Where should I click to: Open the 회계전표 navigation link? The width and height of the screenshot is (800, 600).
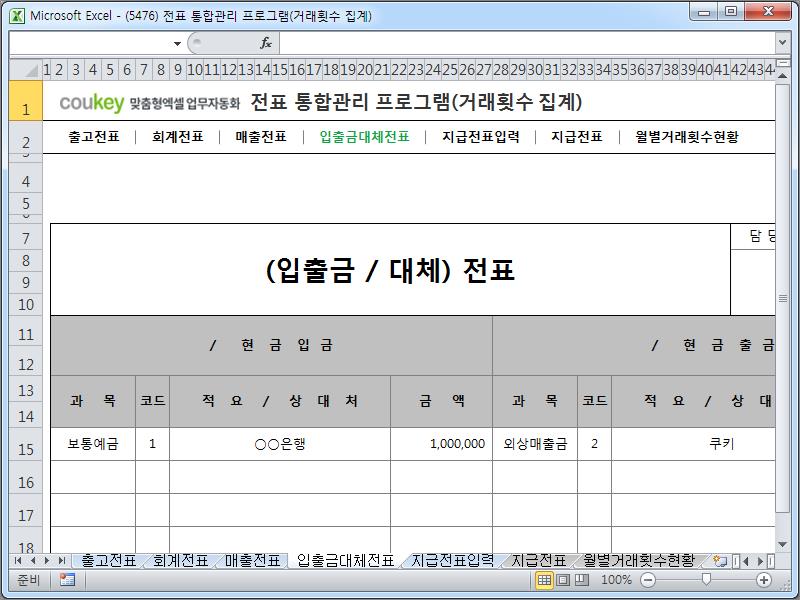click(178, 137)
